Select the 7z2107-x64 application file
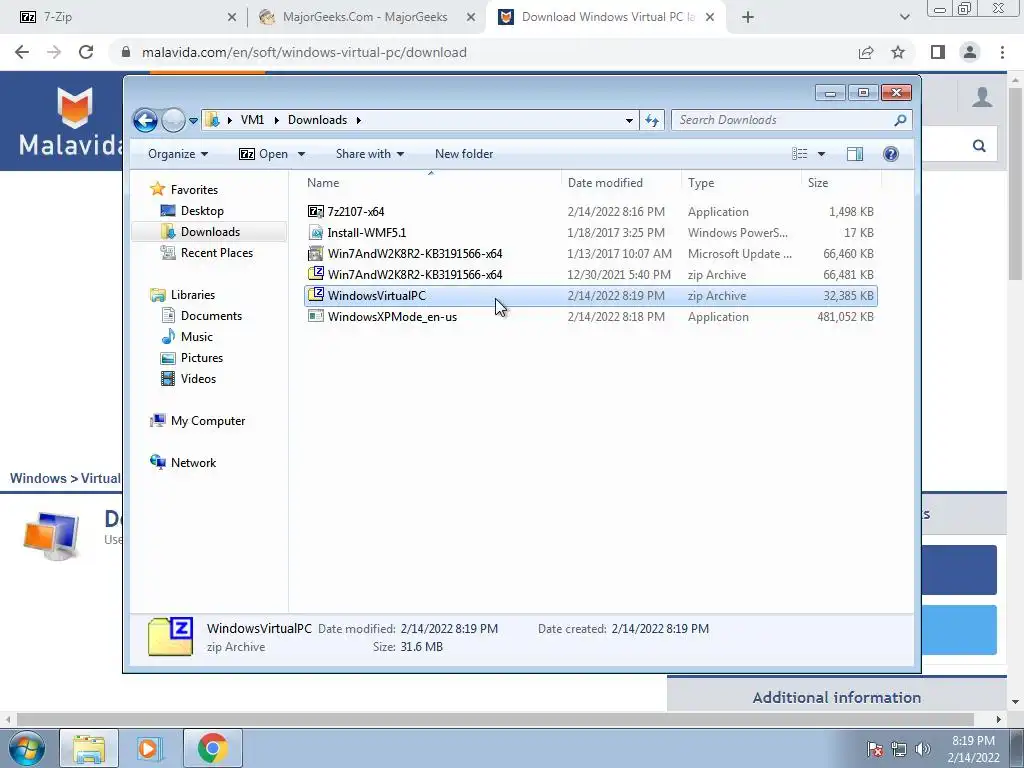Viewport: 1024px width, 768px height. [590, 212]
